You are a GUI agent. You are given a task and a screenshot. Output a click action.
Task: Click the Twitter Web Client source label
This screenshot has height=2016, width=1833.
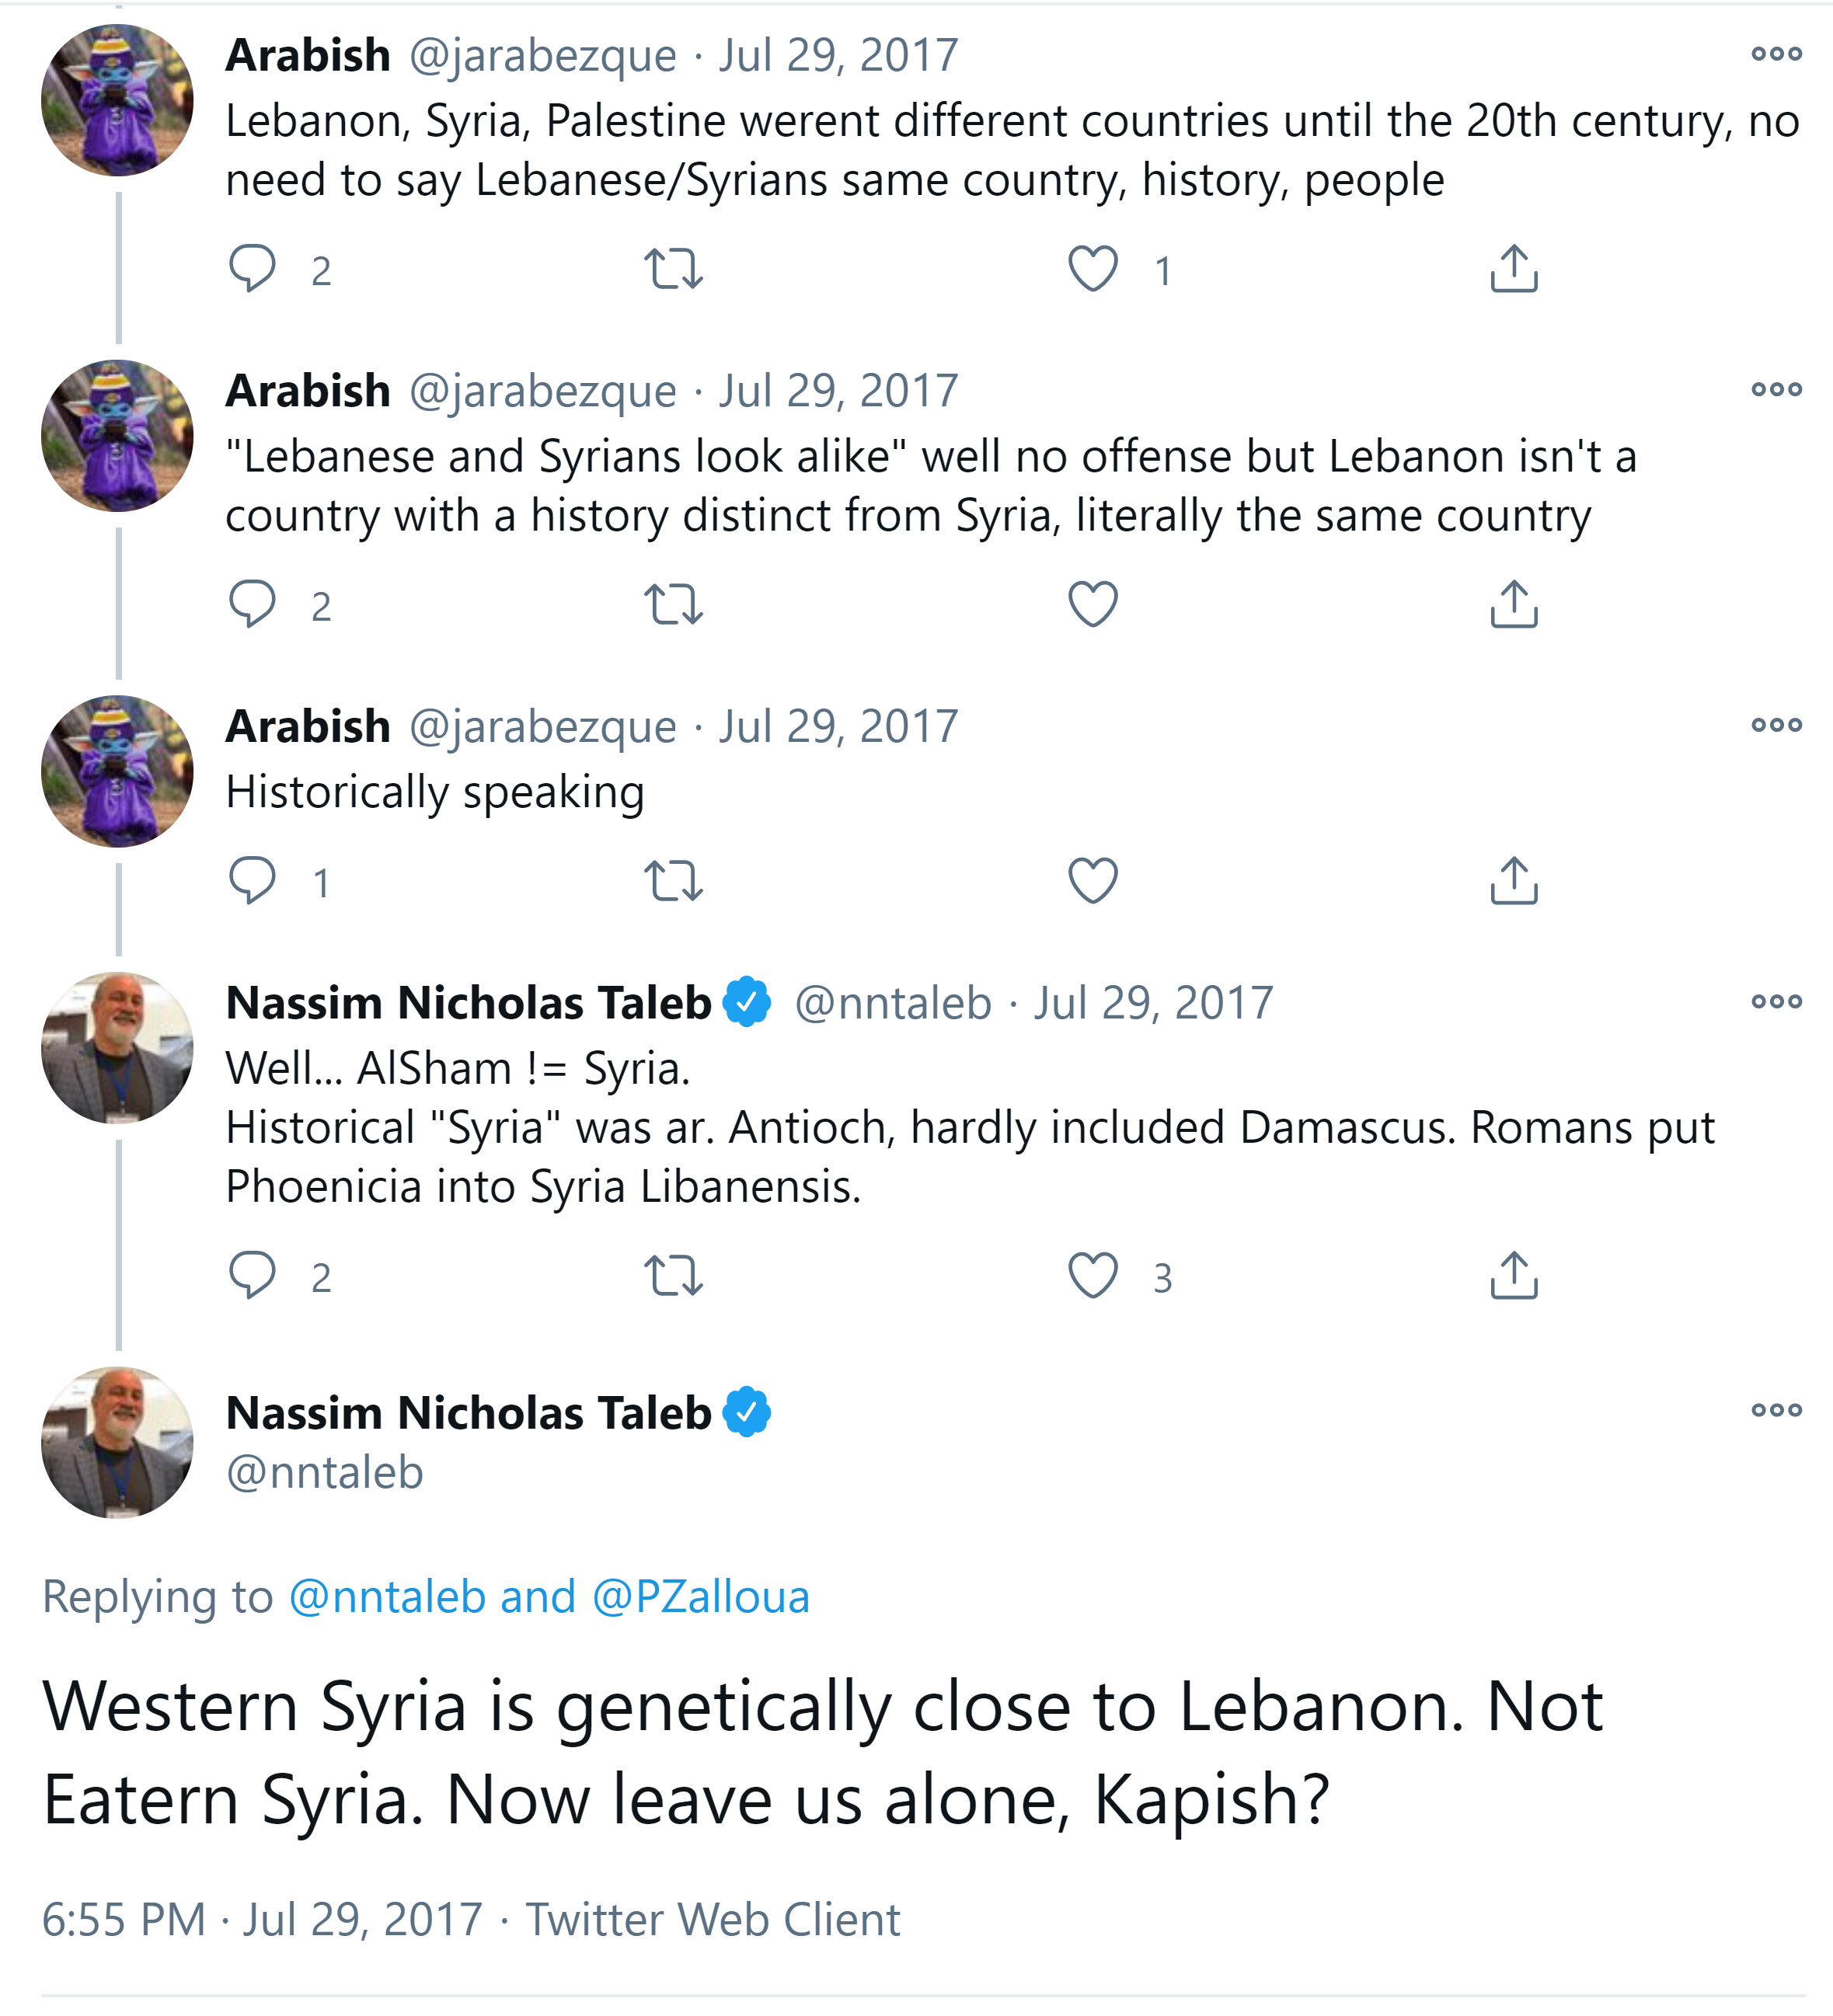(713, 1919)
